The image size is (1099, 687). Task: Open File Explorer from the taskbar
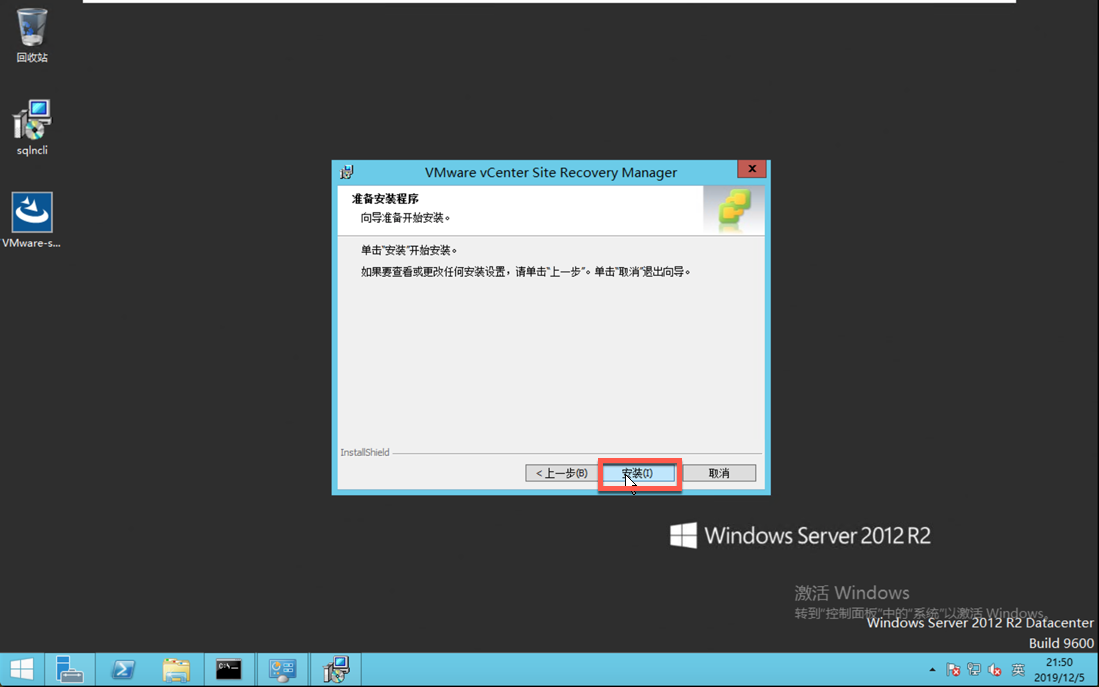tap(176, 669)
